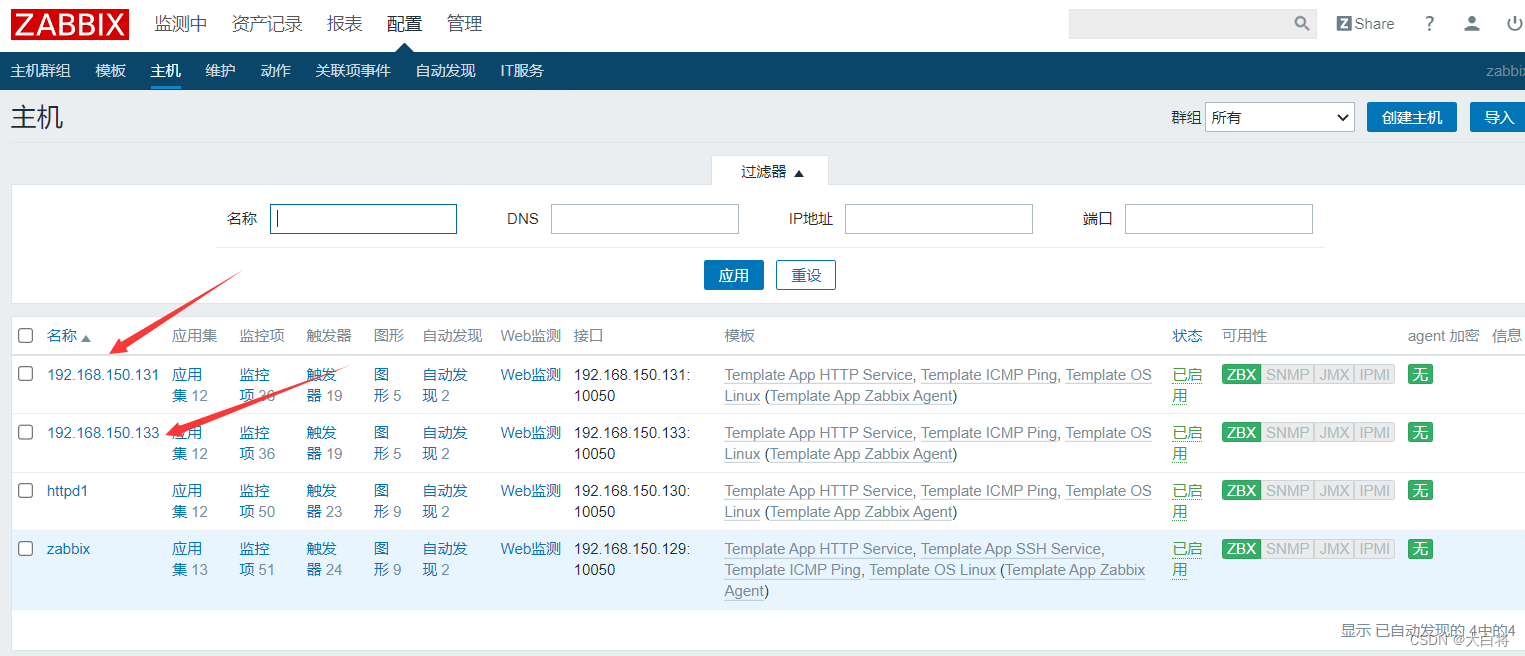Click JMX badge in the httpd1 row
The image size is (1525, 656).
pos(1334,490)
